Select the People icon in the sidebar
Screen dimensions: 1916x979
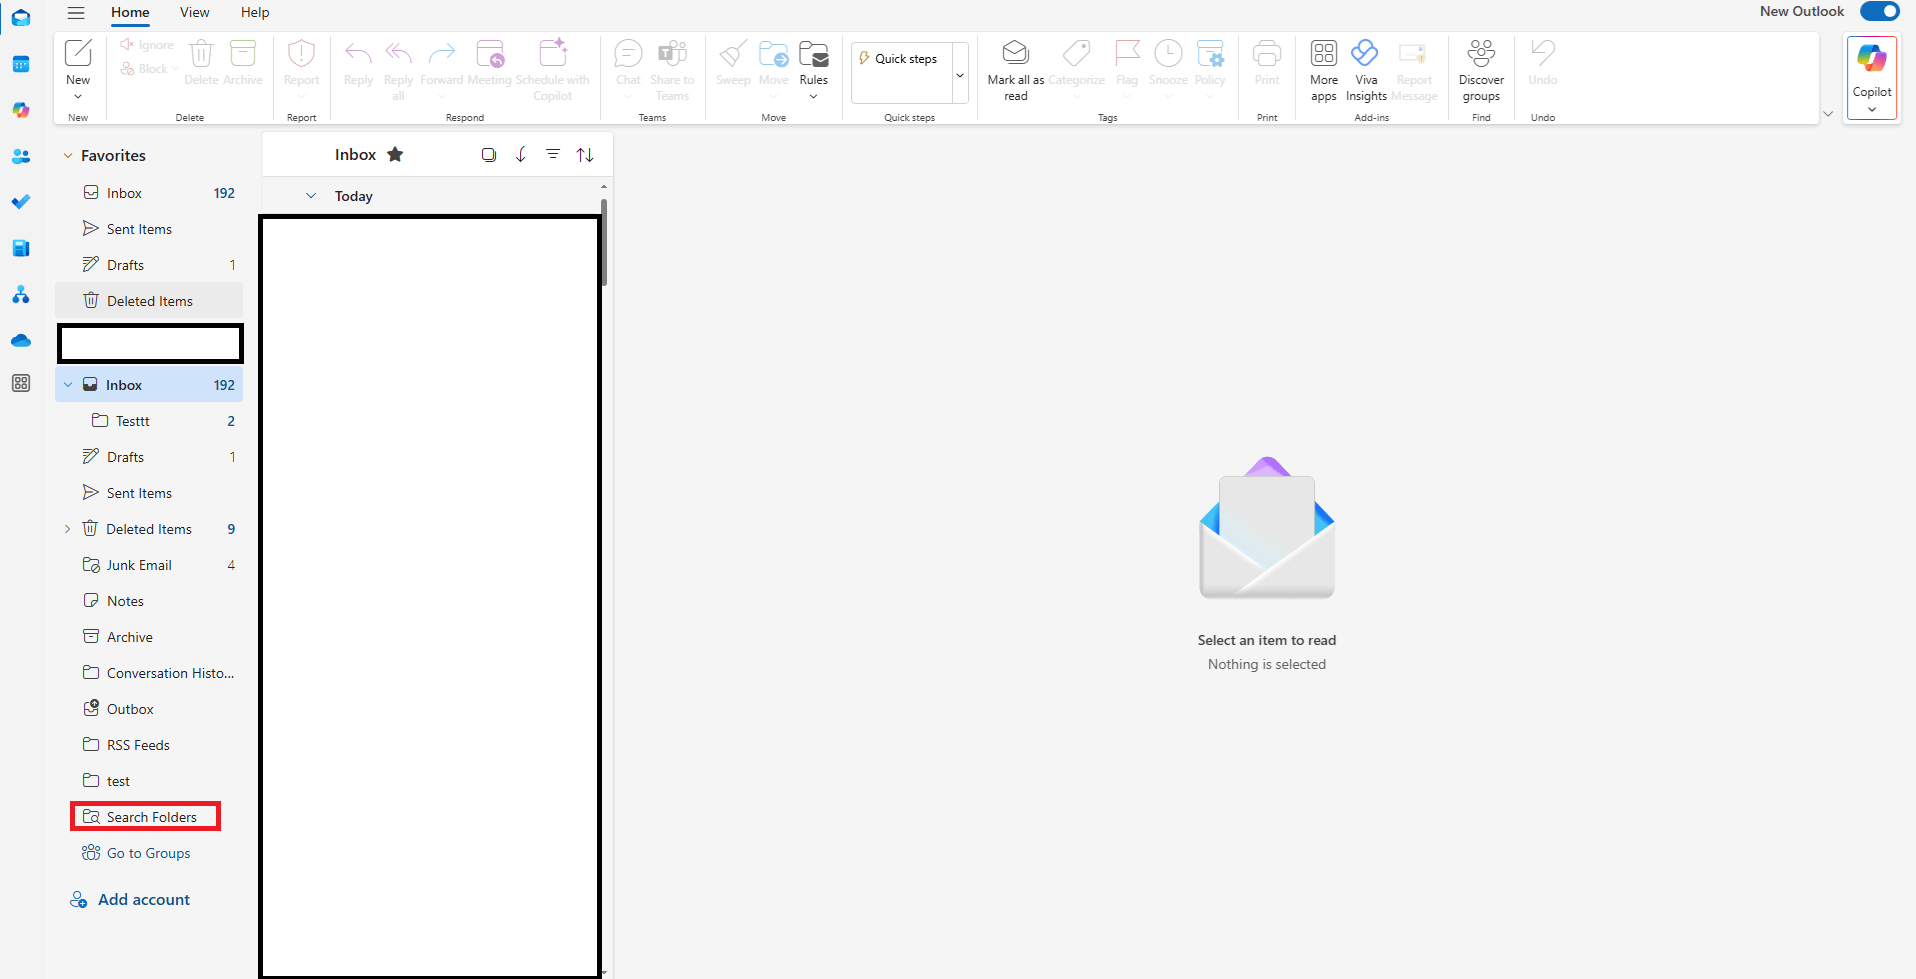coord(21,156)
